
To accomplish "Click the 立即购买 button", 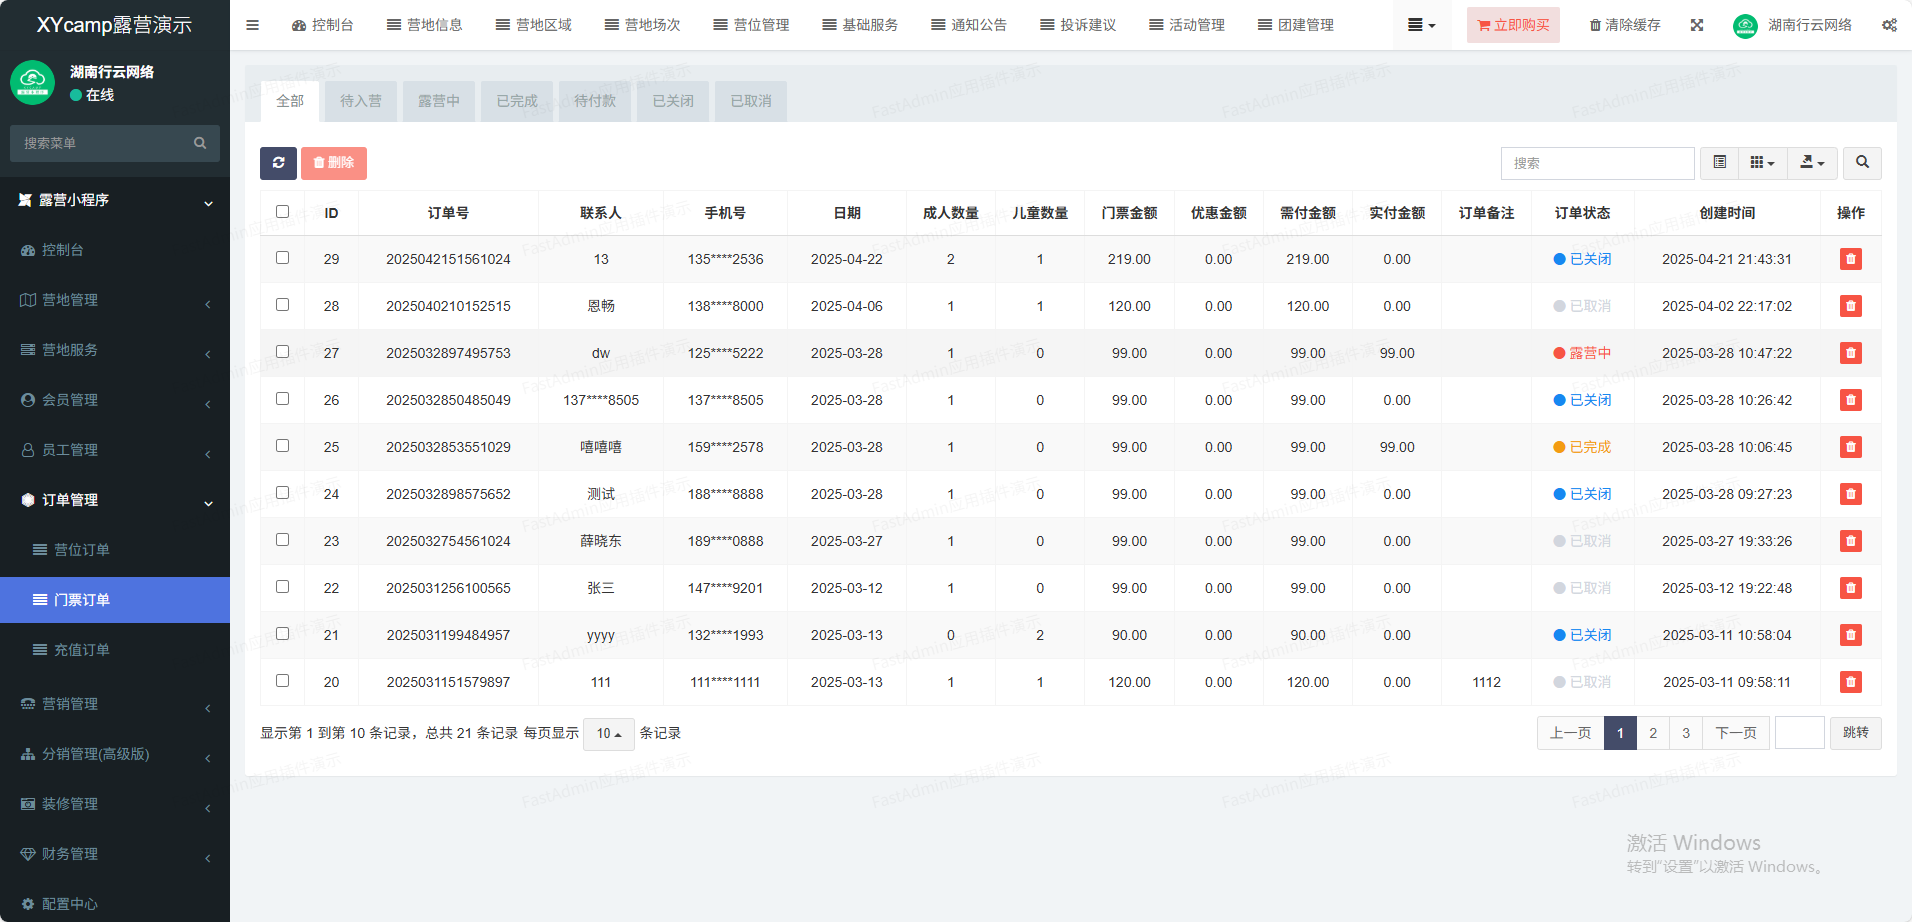I will tap(1512, 25).
